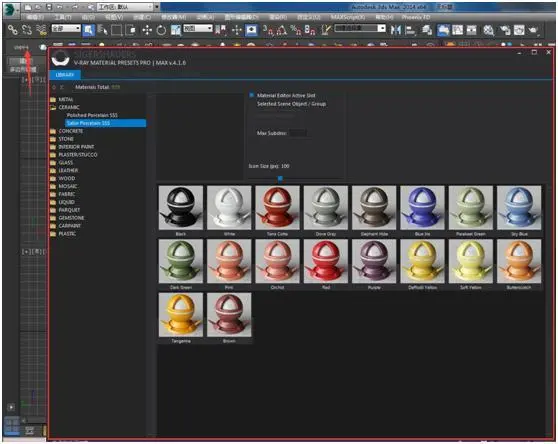This screenshot has height=444, width=558.
Task: Open Rendered Frame Window icon
Action: [x=519, y=30]
